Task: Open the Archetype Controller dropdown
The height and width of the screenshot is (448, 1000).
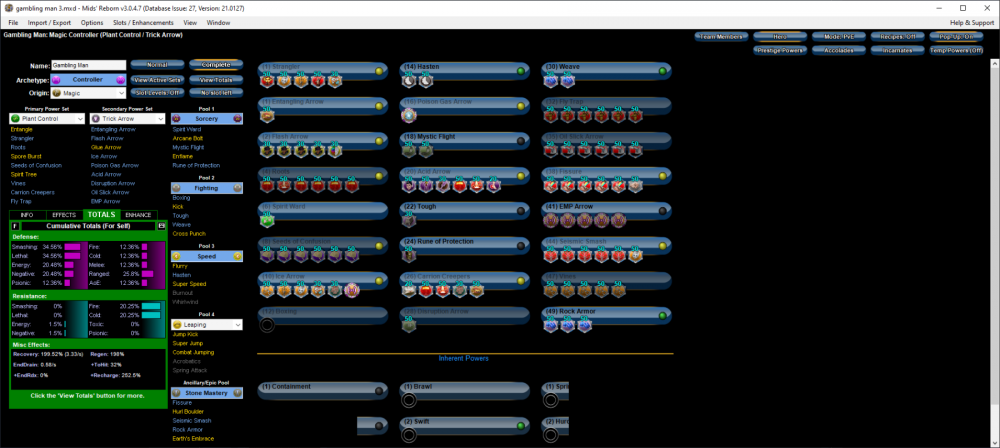Action: pos(88,79)
